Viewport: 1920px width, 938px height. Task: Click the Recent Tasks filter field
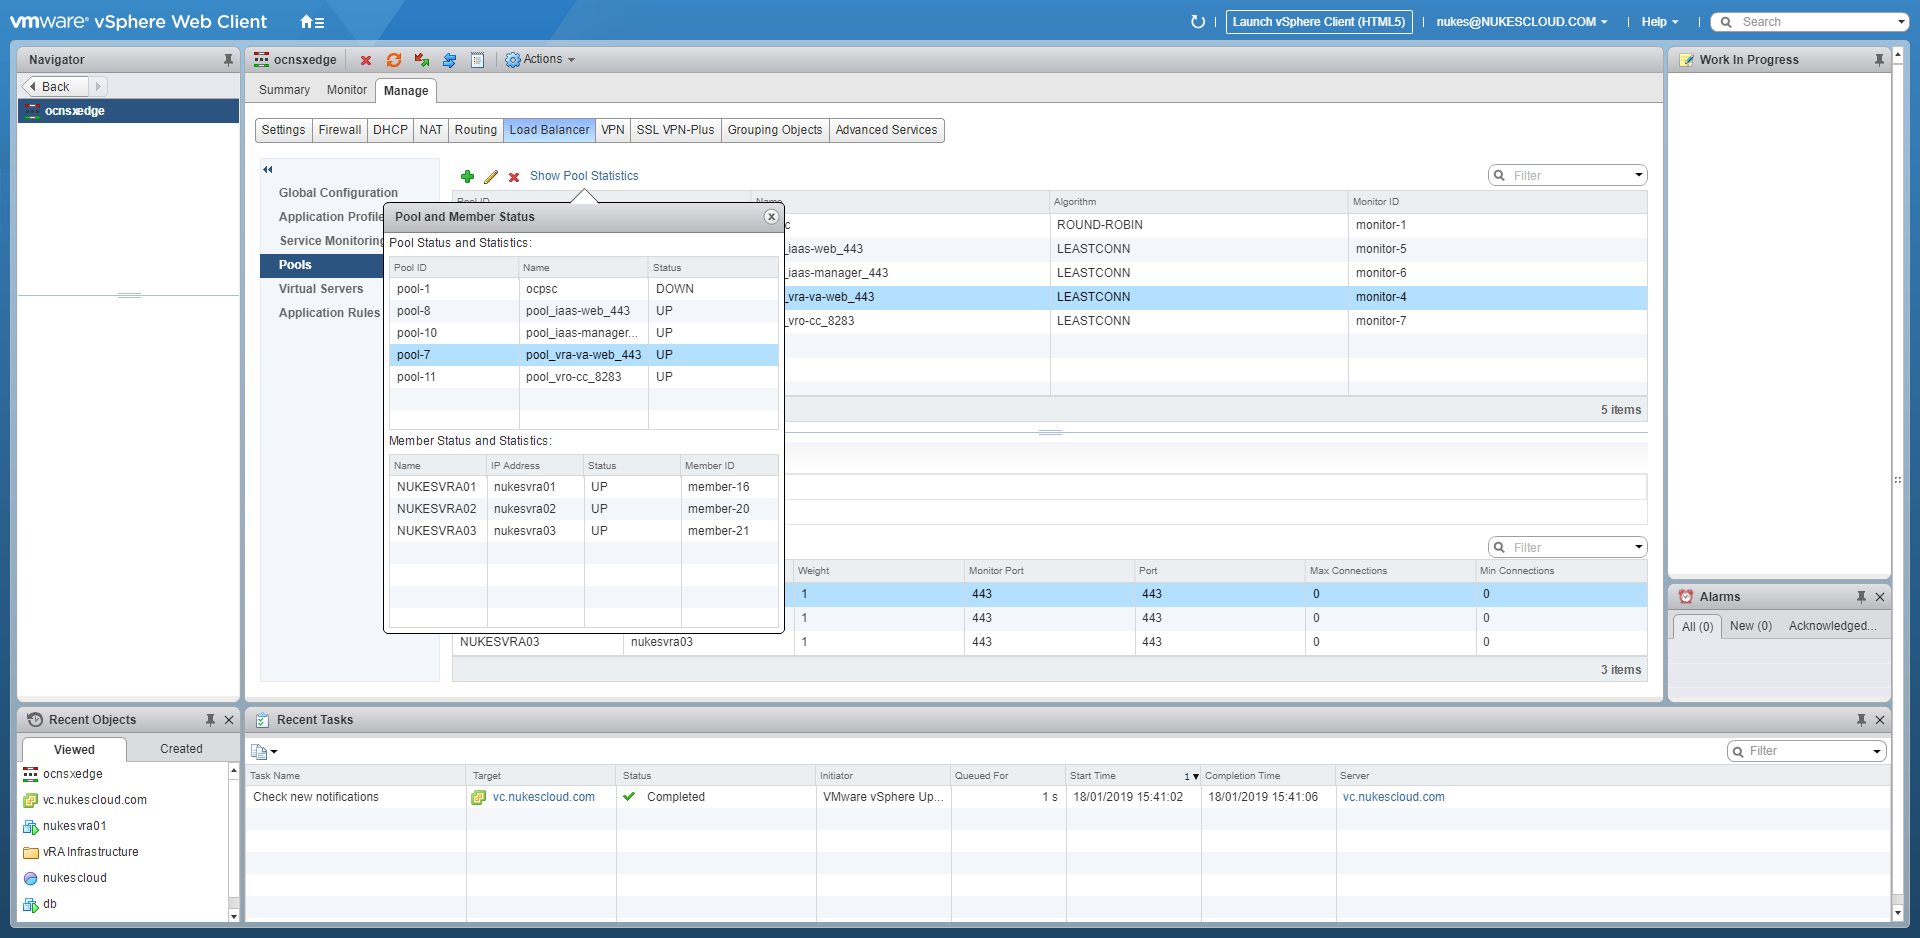click(x=1806, y=751)
